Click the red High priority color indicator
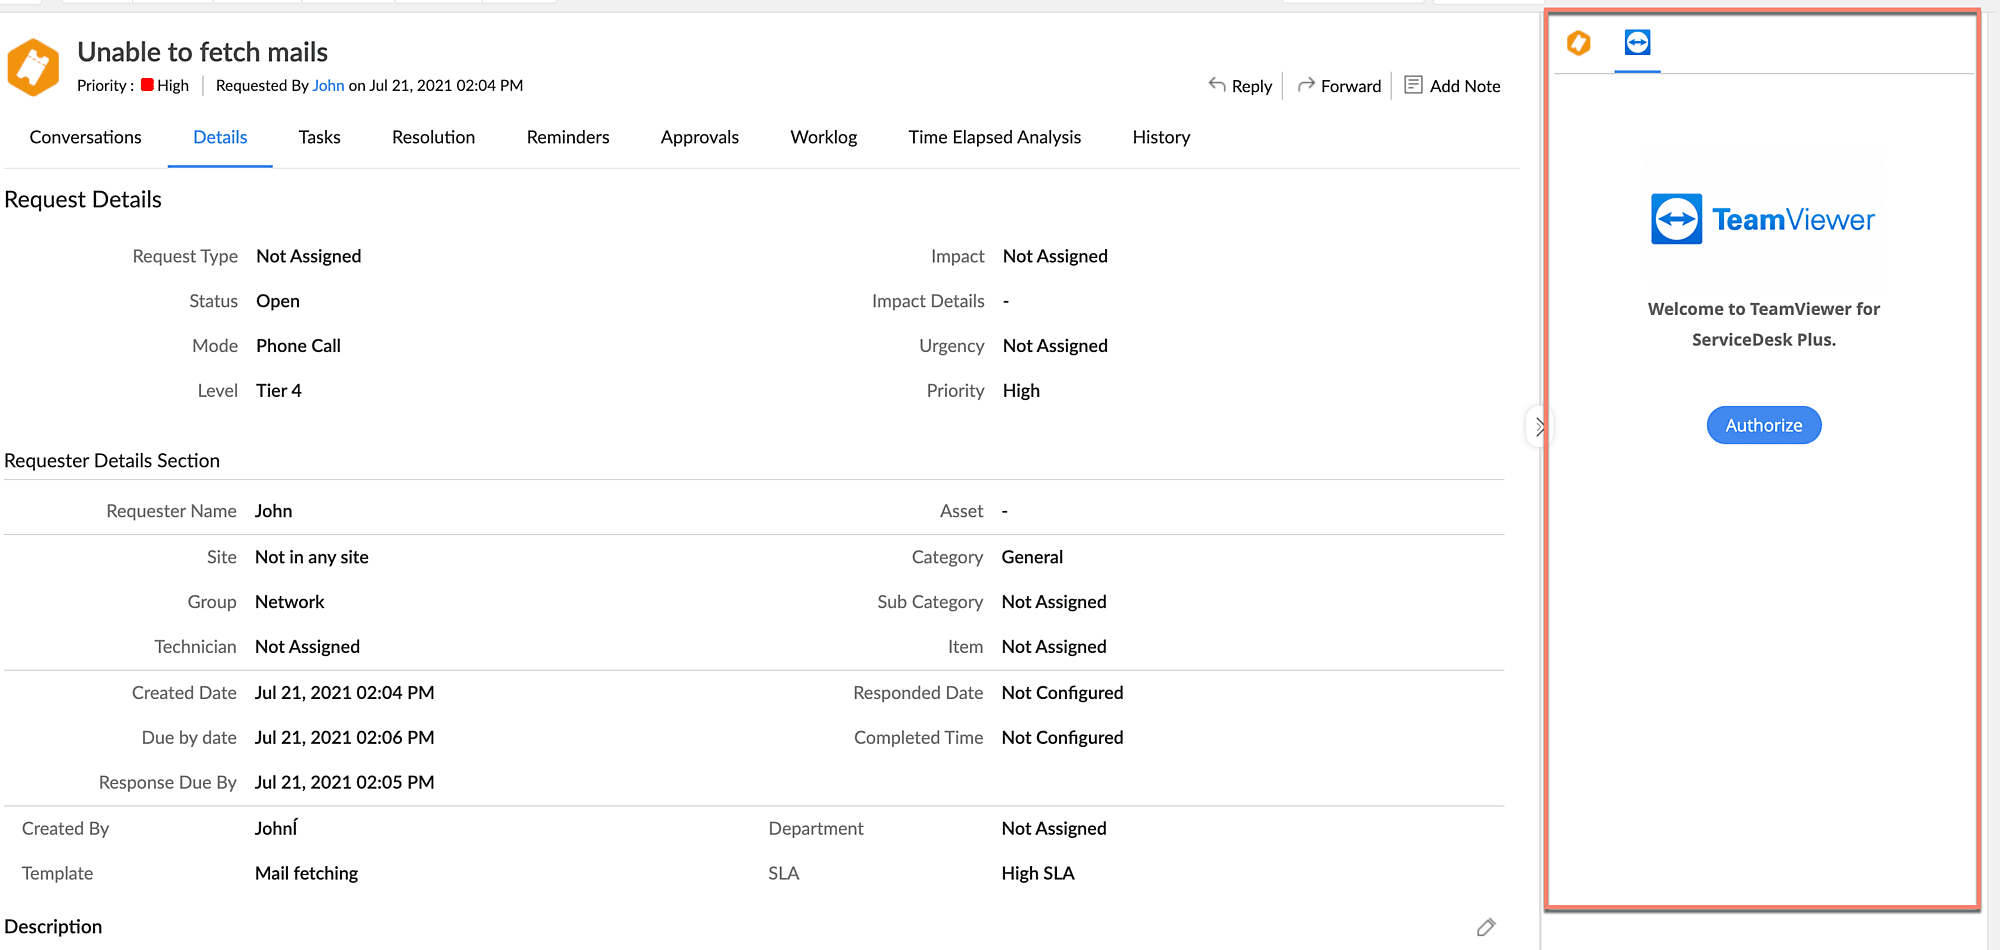 pos(147,85)
